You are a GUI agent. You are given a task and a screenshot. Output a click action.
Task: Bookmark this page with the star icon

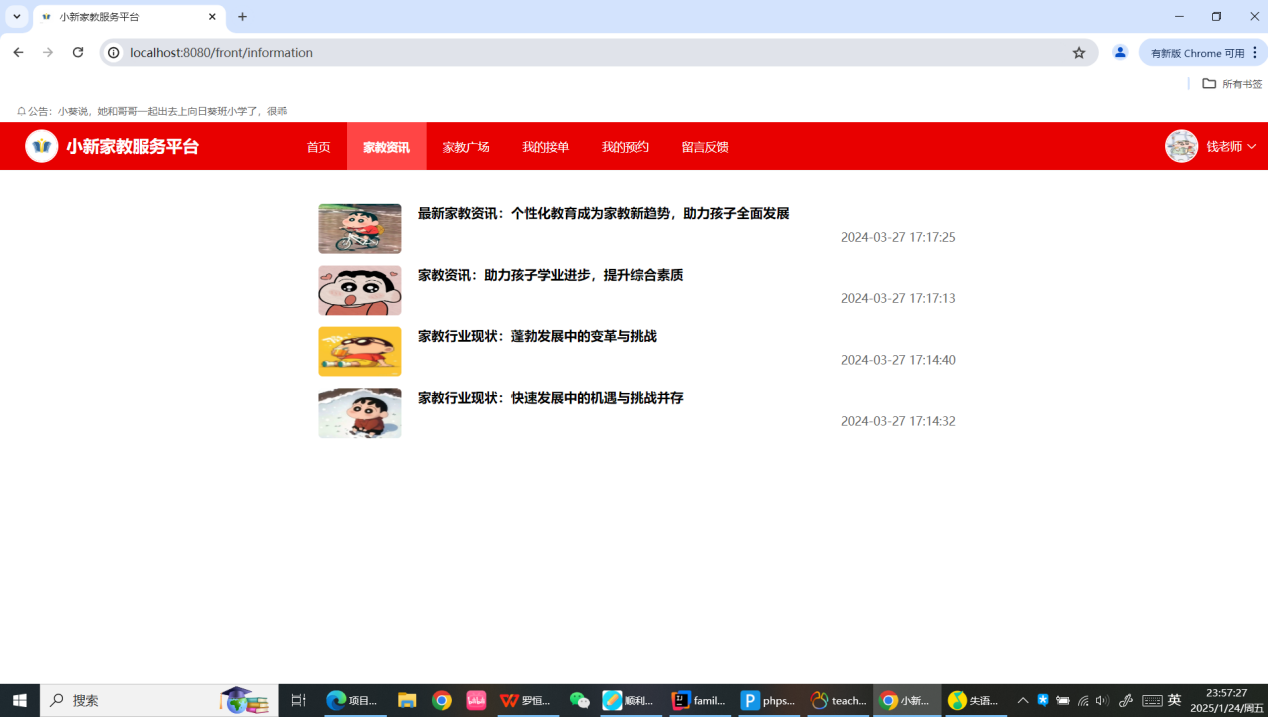[x=1079, y=52]
